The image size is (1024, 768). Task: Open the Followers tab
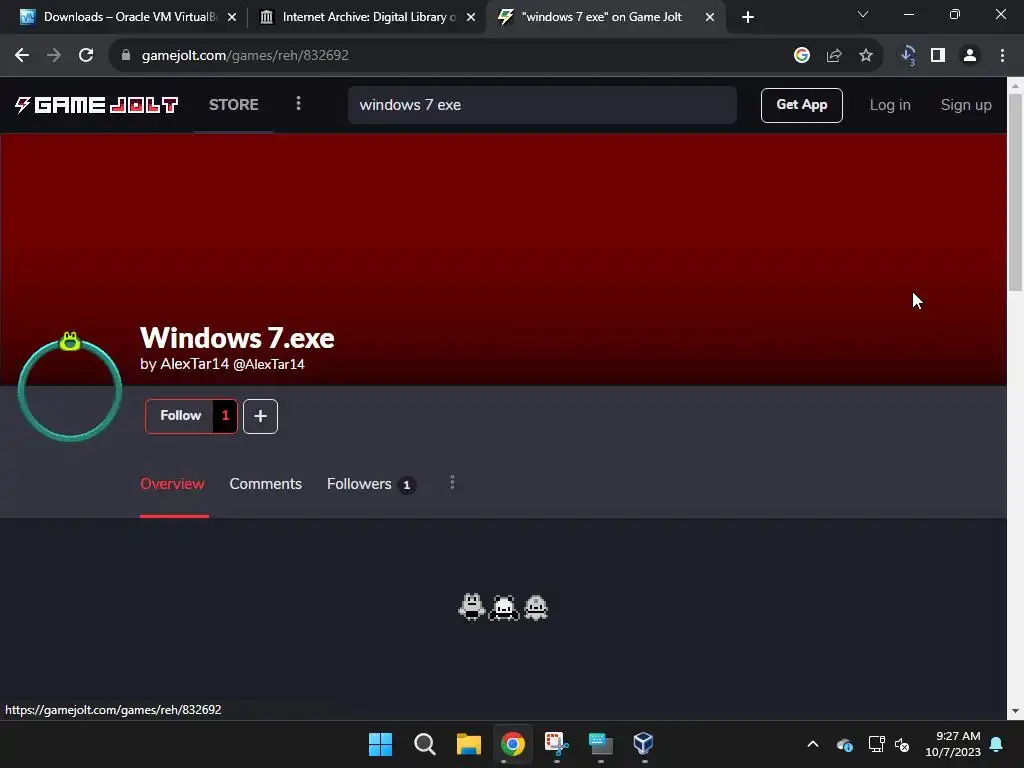371,484
